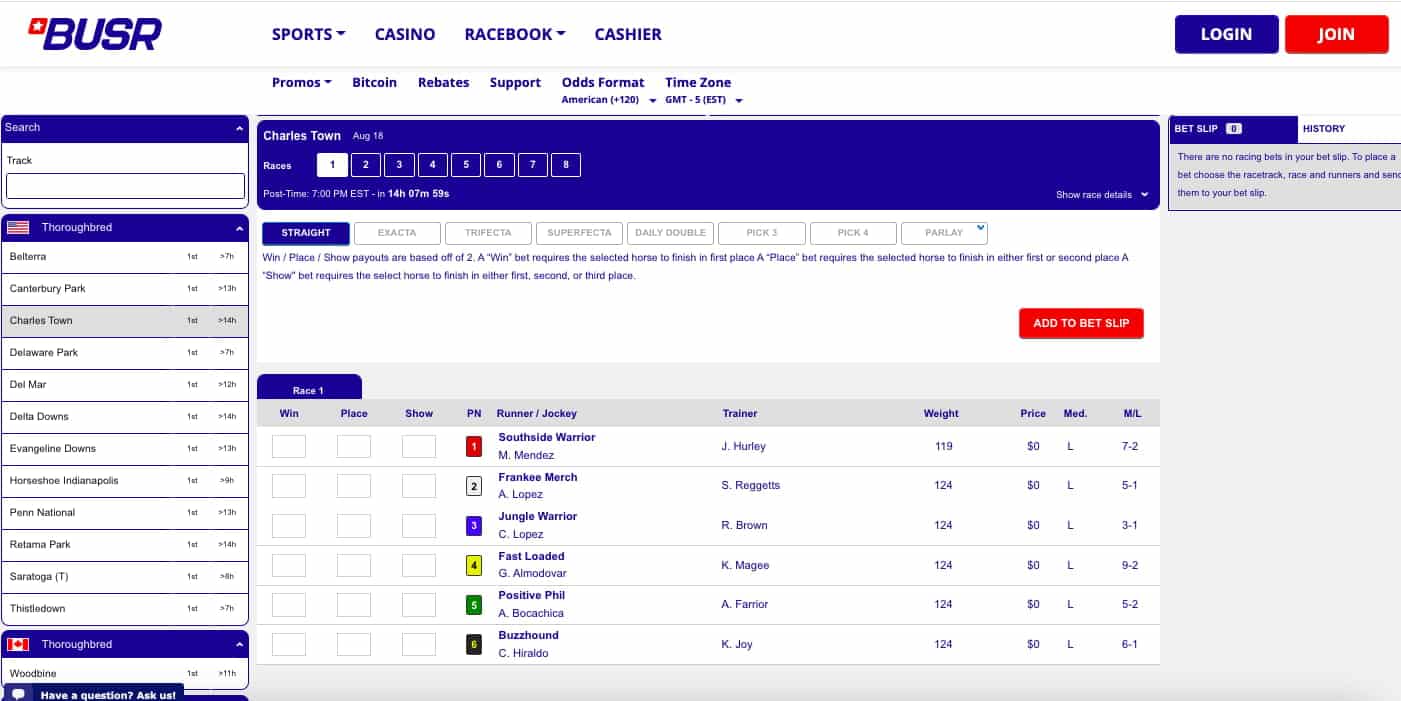Click Add to Bet Slip
The image size is (1401, 701).
pos(1081,323)
